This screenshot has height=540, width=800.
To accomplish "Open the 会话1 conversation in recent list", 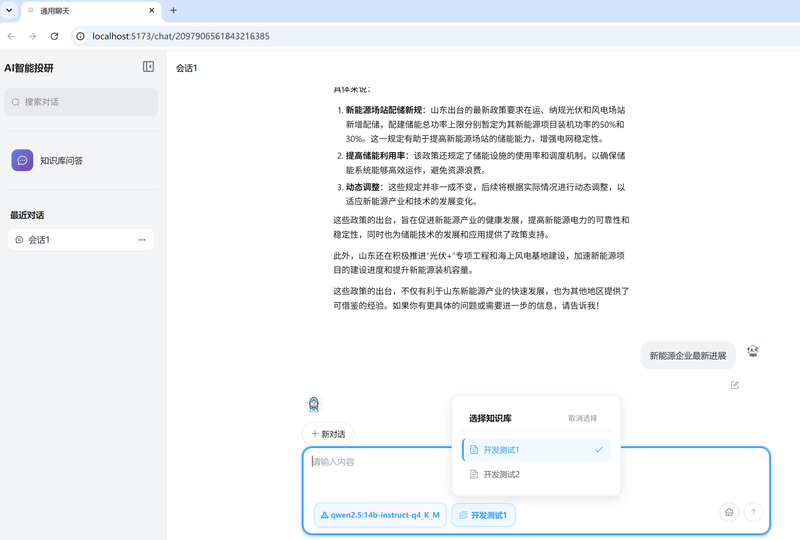I will point(81,240).
